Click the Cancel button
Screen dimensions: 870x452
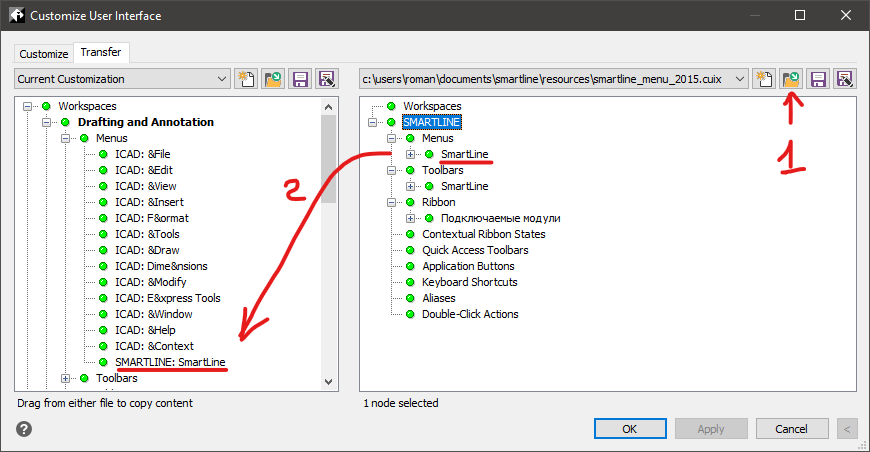(x=792, y=429)
